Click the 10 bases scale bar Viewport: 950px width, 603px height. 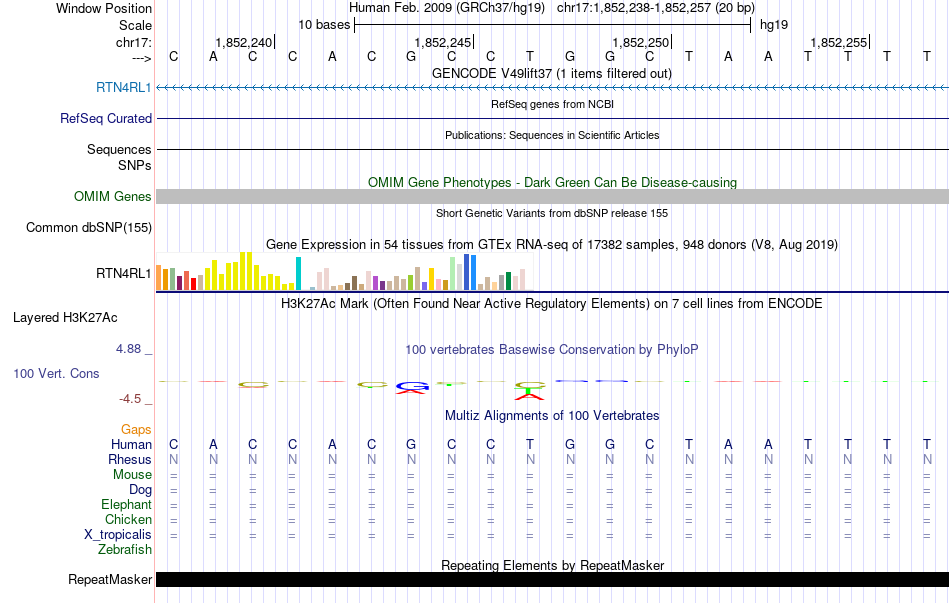(x=552, y=24)
